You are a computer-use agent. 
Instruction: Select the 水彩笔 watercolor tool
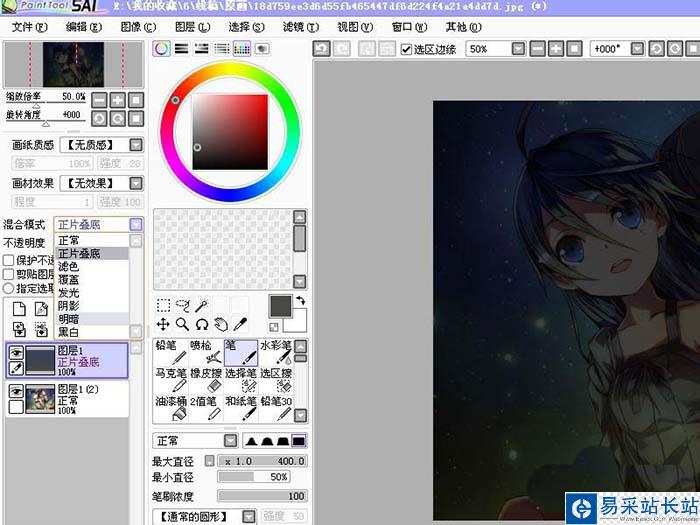[x=275, y=352]
